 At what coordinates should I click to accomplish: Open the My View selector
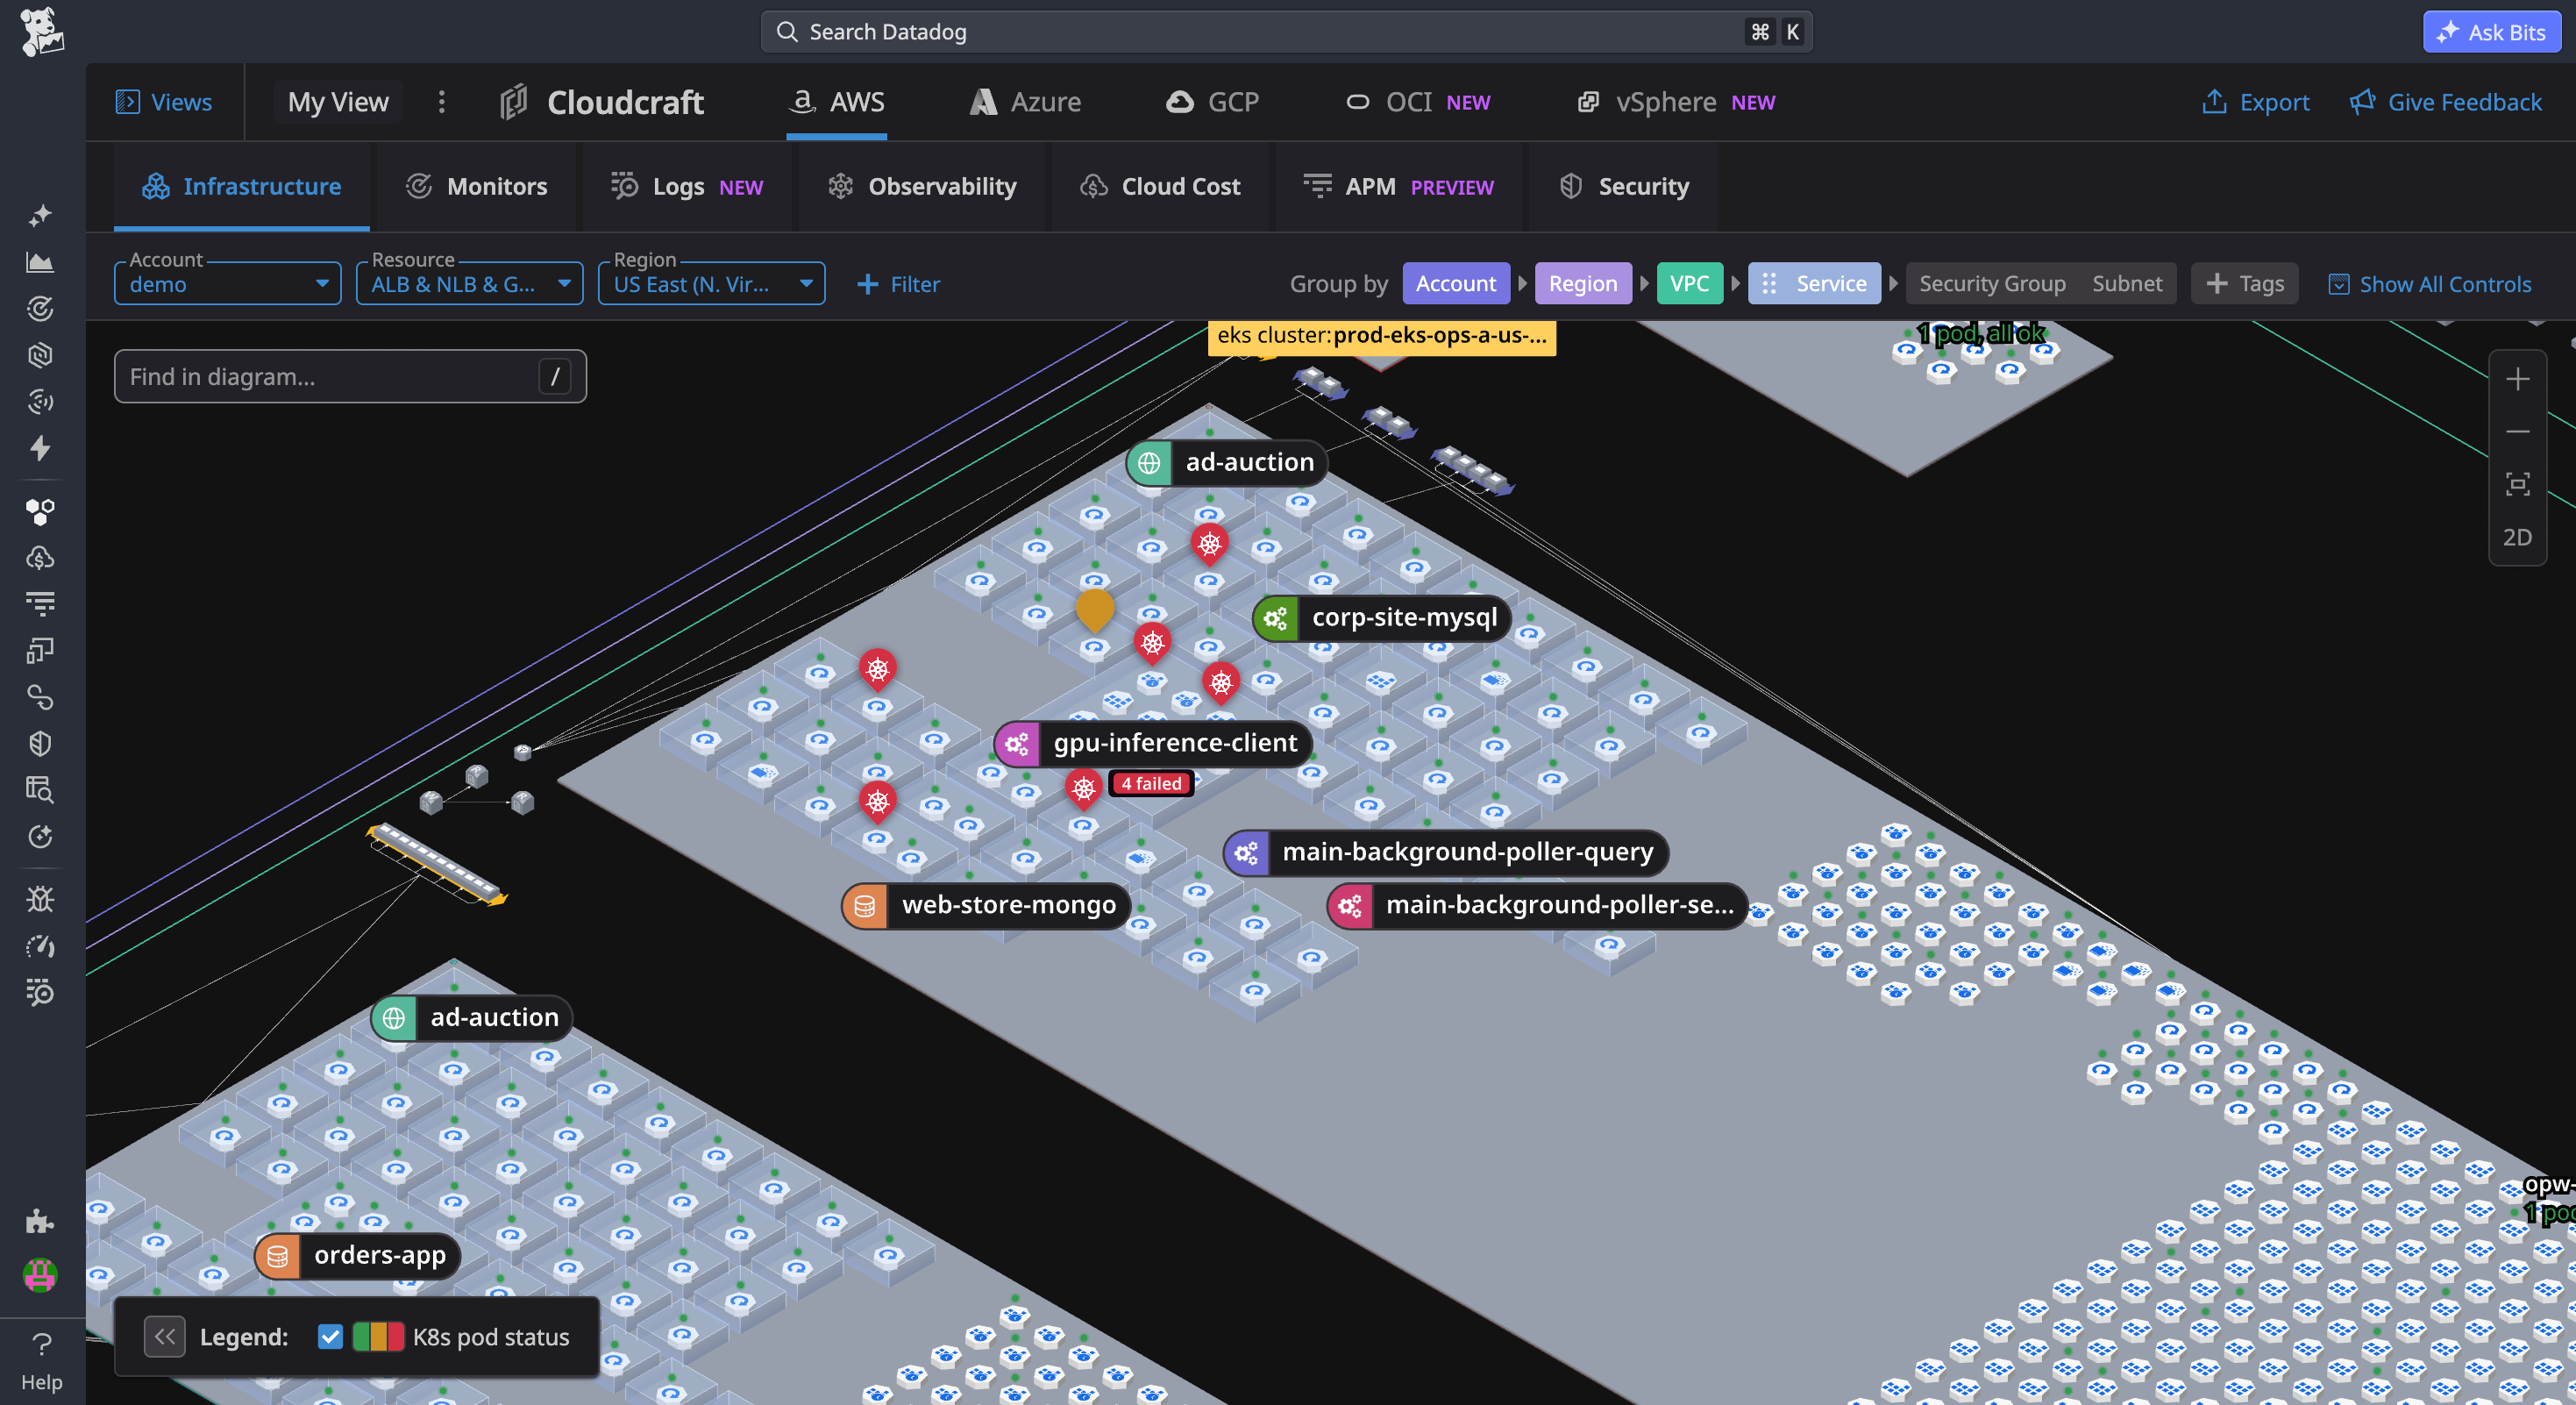(338, 102)
